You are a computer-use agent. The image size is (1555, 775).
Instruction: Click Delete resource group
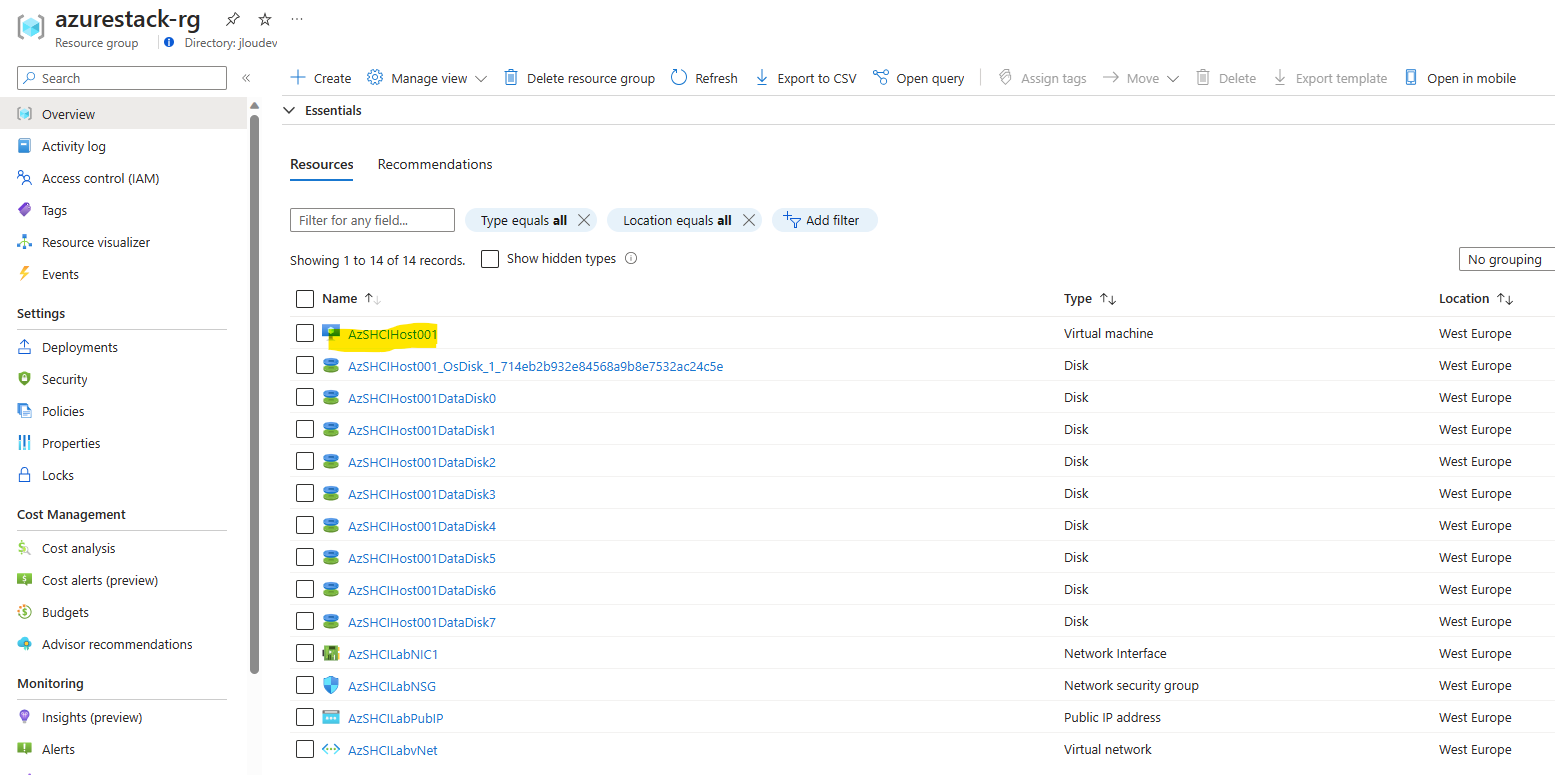pos(579,78)
